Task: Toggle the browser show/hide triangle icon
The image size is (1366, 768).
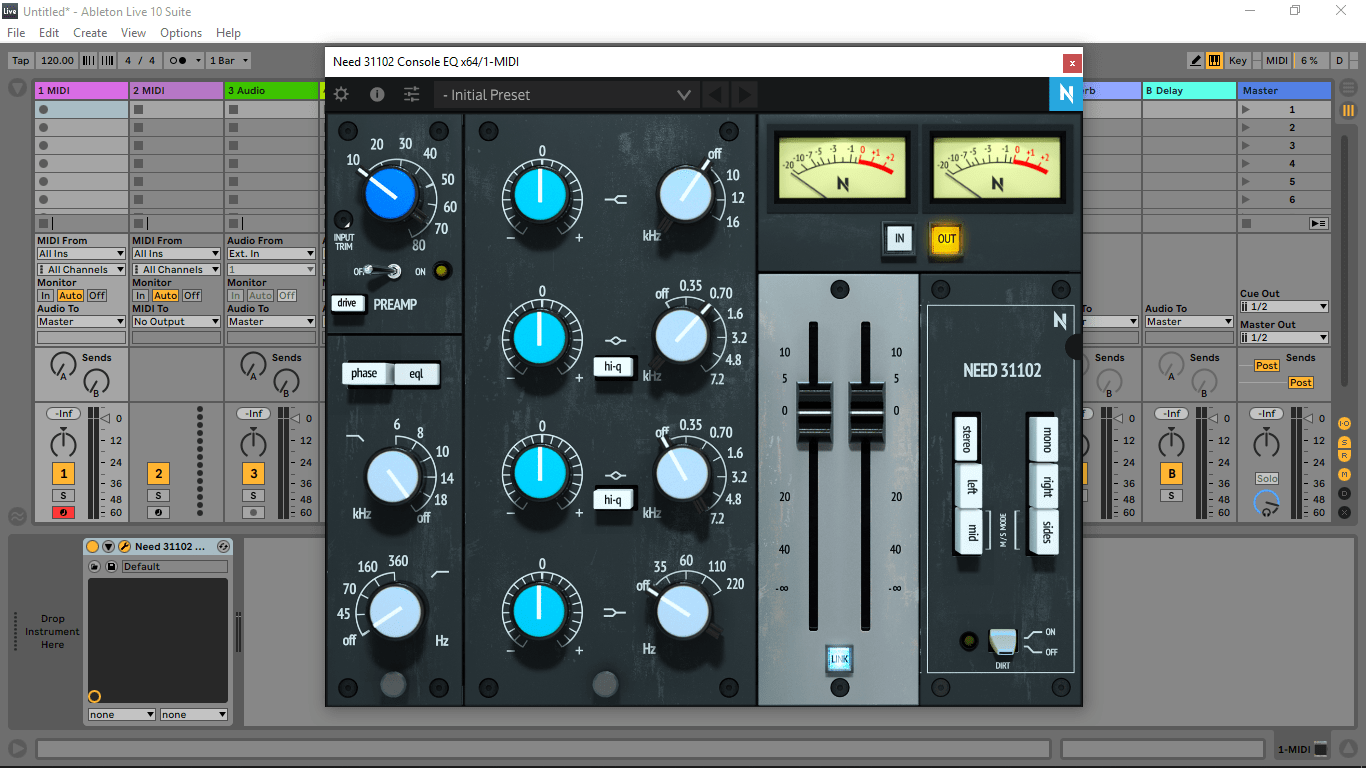Action: [17, 88]
